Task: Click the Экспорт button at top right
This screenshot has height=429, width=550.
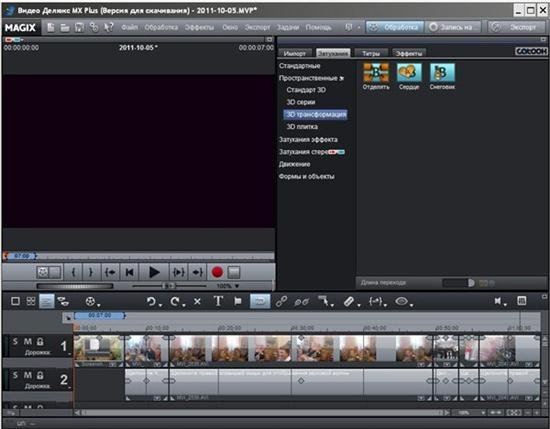Action: coord(516,27)
